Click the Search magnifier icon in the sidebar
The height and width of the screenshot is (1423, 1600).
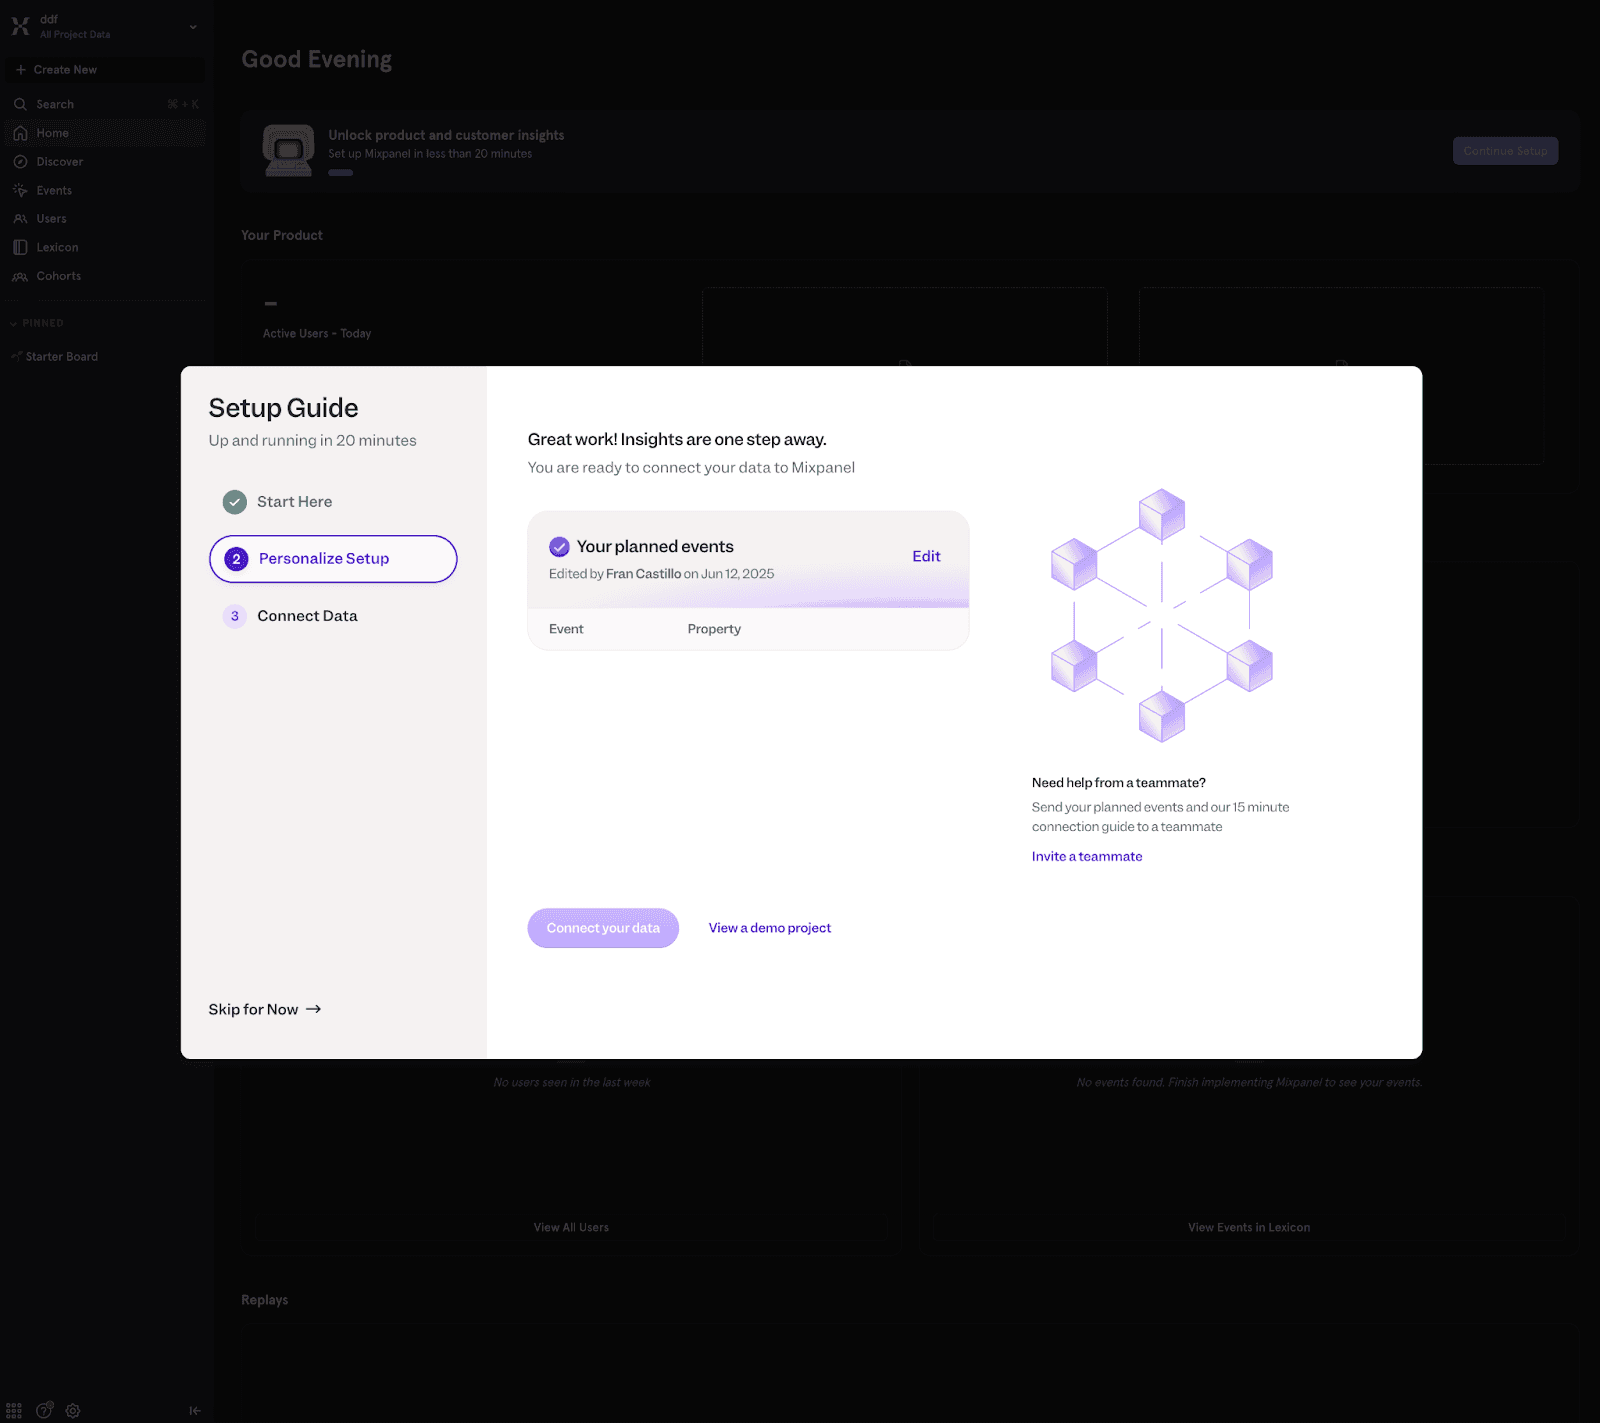(x=20, y=104)
